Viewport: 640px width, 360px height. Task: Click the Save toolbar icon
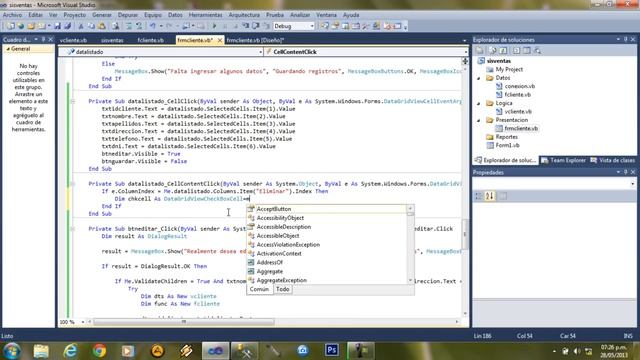point(57,26)
